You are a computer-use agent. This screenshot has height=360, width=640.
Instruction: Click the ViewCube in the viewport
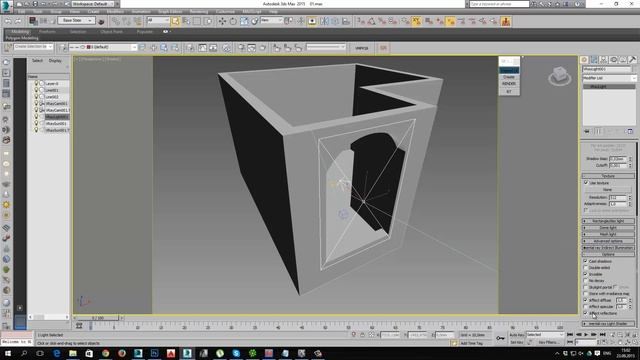click(x=560, y=76)
